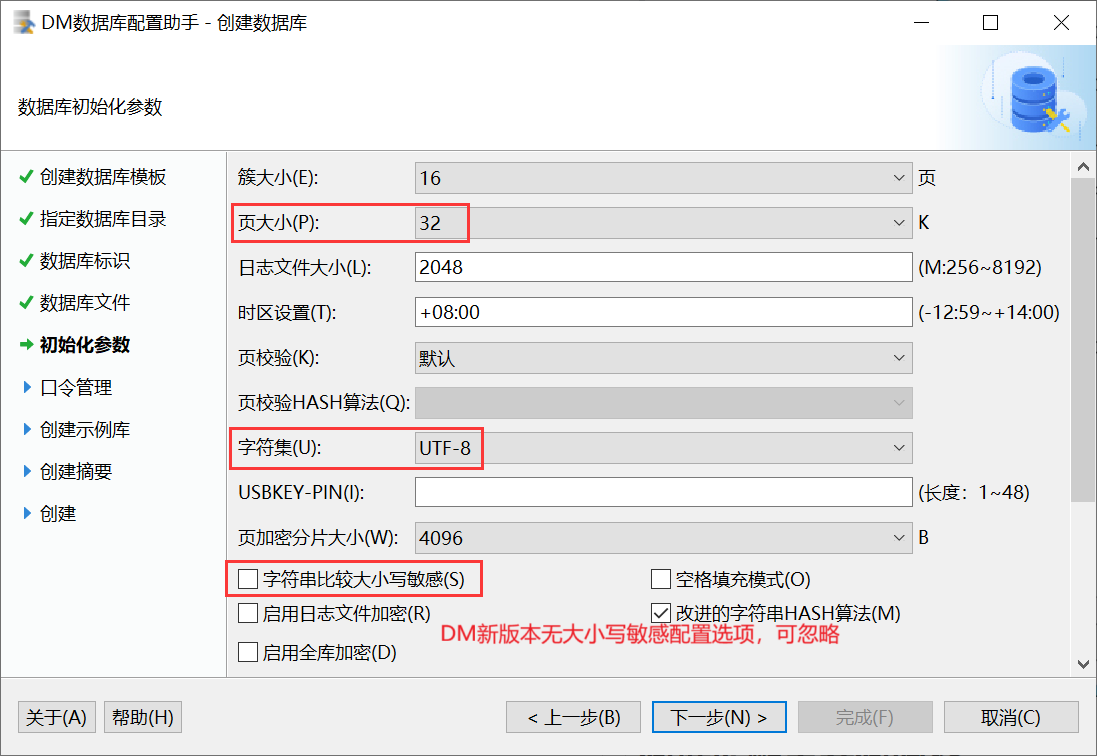The width and height of the screenshot is (1097, 756).
Task: Click the green checkmark beside 数据库标识
Action: pos(26,260)
